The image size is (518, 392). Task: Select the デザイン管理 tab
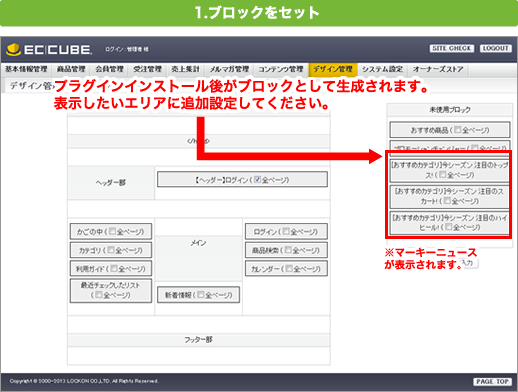coord(333,69)
